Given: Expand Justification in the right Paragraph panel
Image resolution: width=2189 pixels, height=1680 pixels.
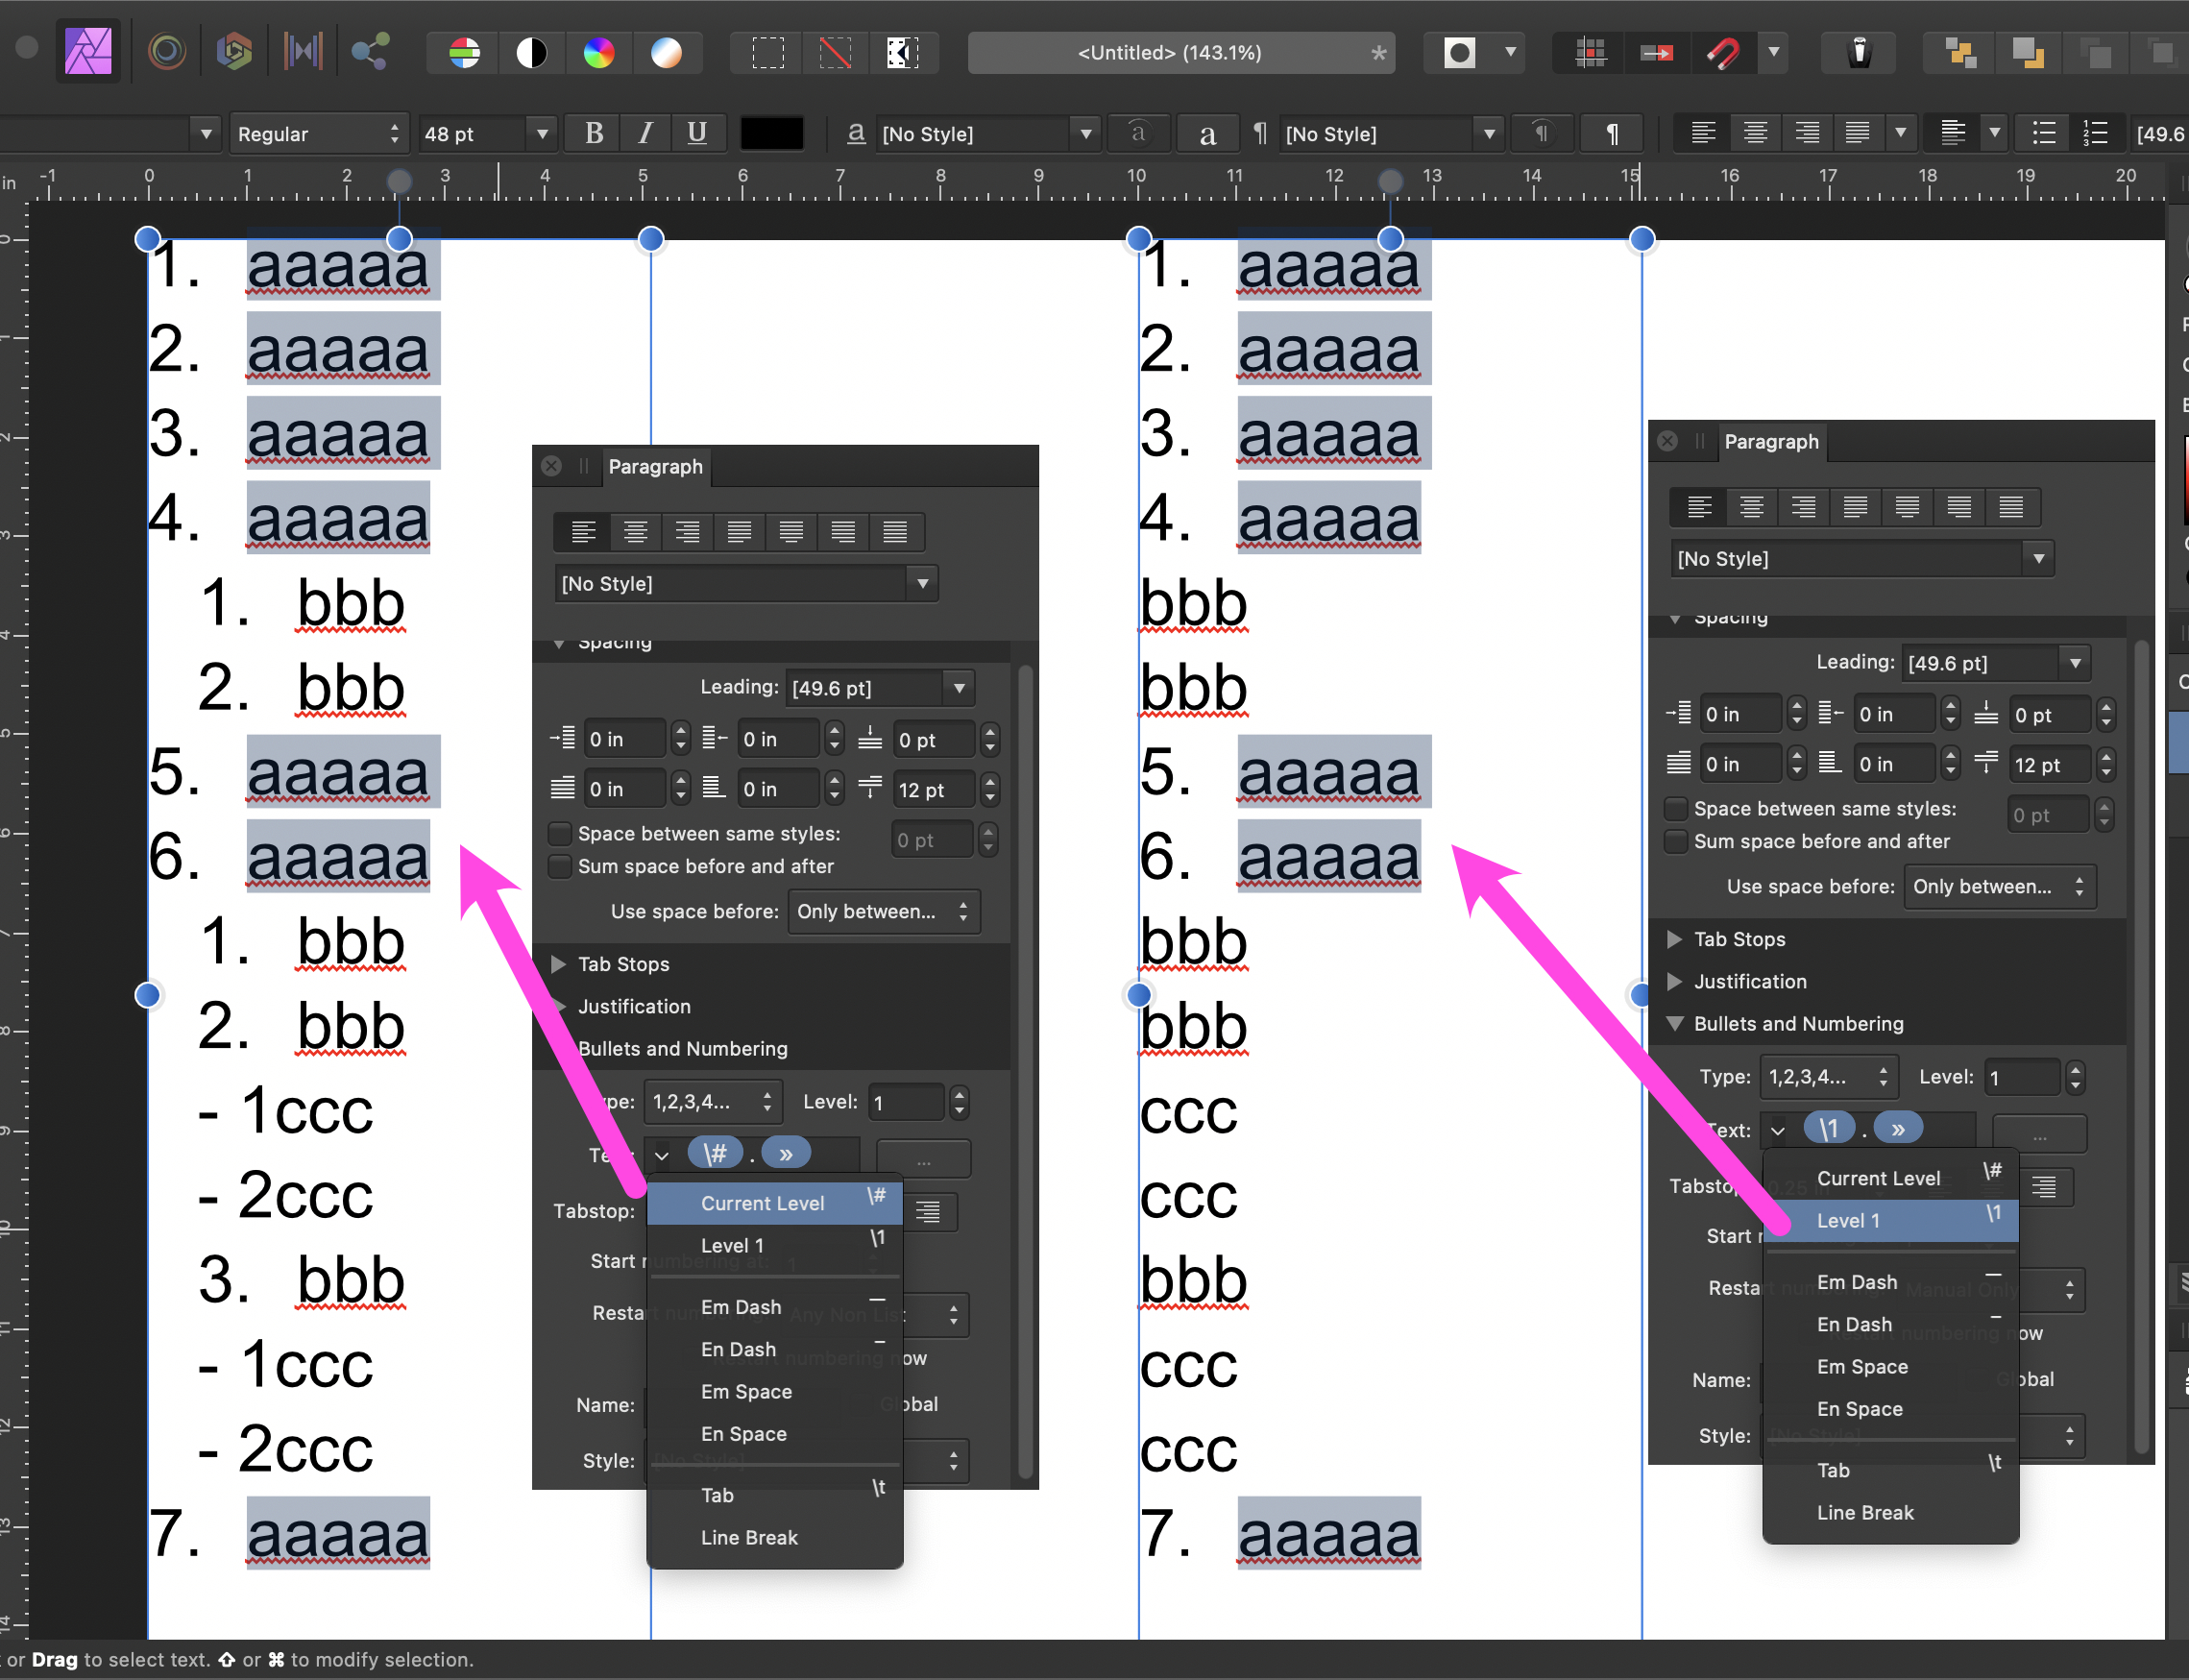Looking at the screenshot, I should coord(1675,982).
